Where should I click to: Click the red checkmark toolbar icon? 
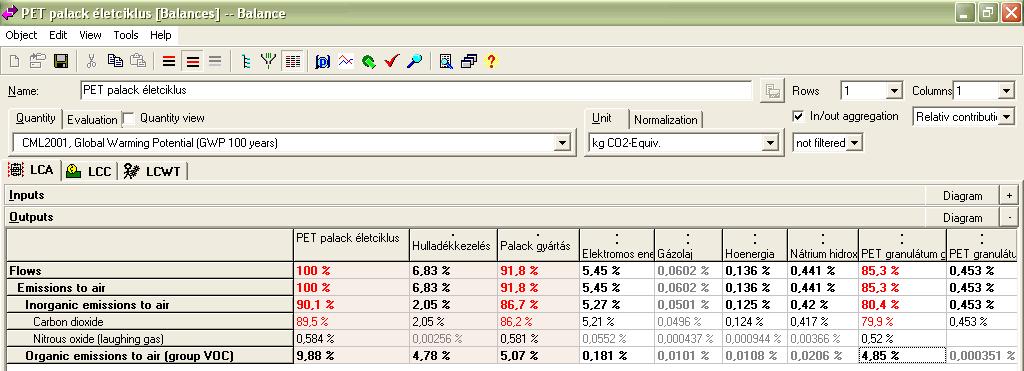point(392,61)
